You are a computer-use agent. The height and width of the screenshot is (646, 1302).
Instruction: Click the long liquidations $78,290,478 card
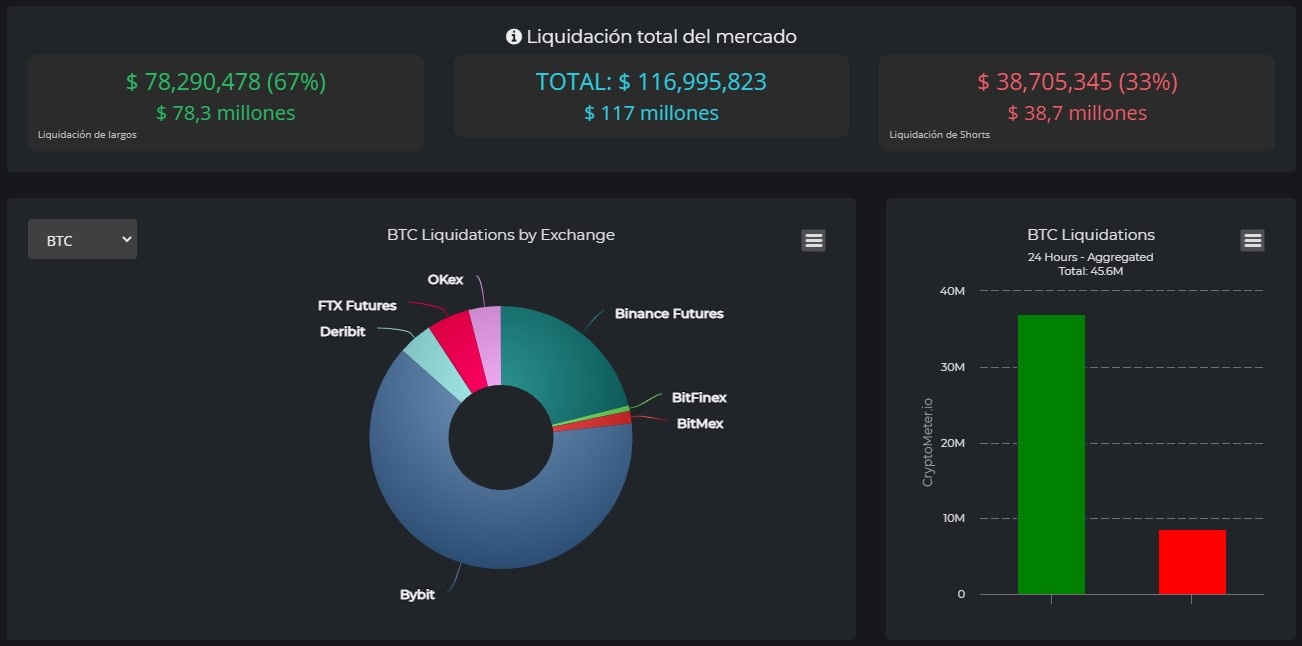pos(225,102)
